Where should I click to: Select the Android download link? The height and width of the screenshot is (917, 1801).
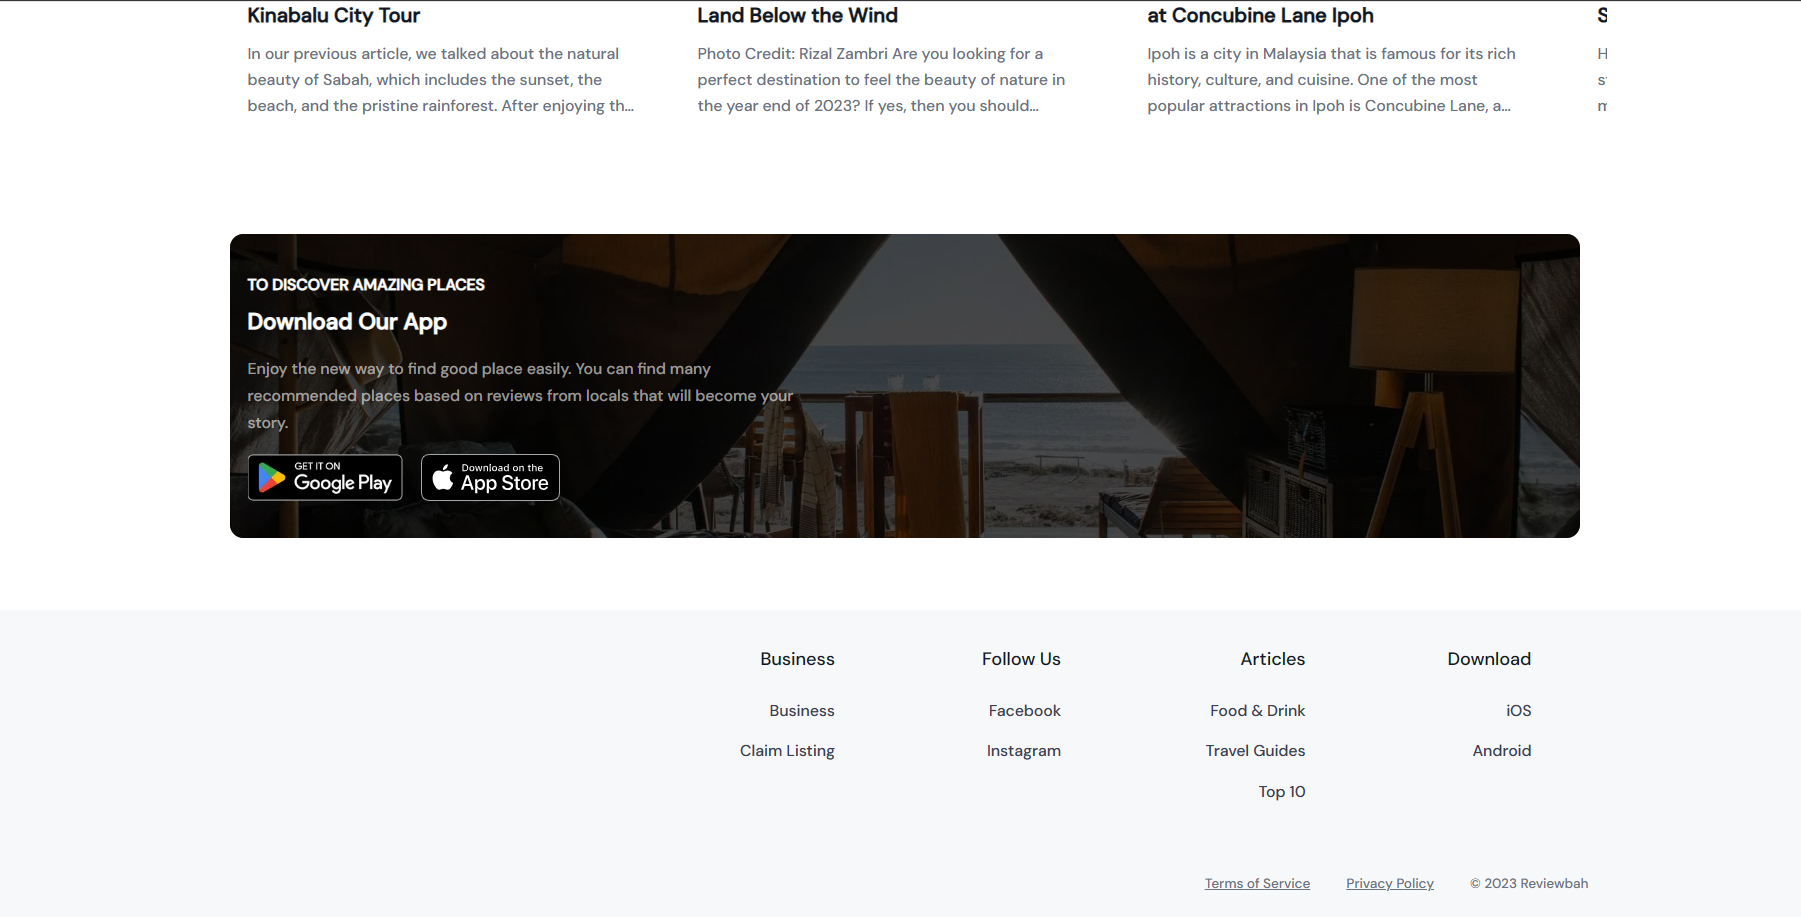tap(1501, 750)
